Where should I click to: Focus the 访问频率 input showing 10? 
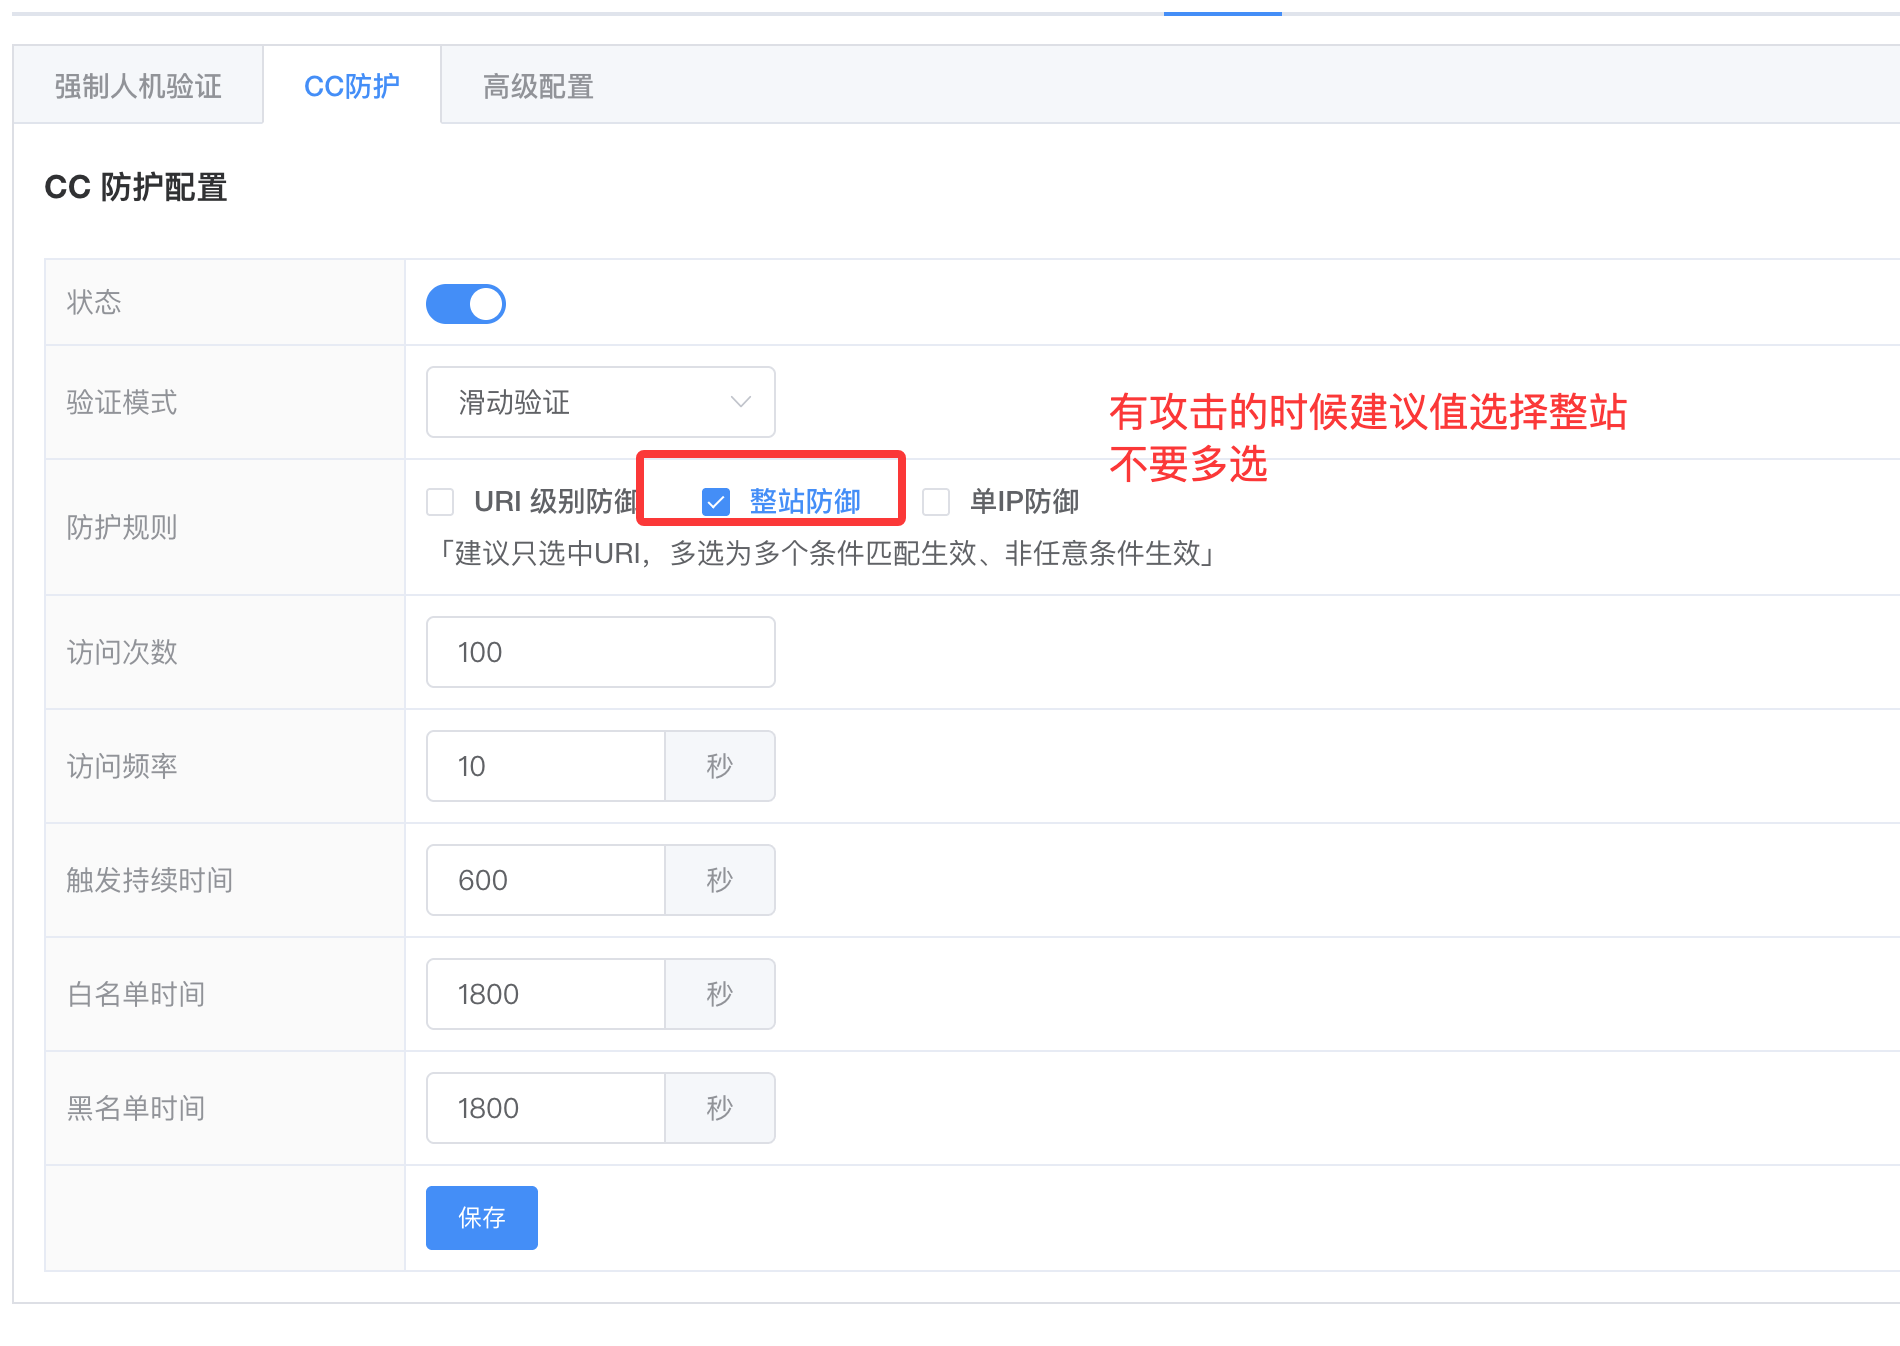tap(546, 766)
